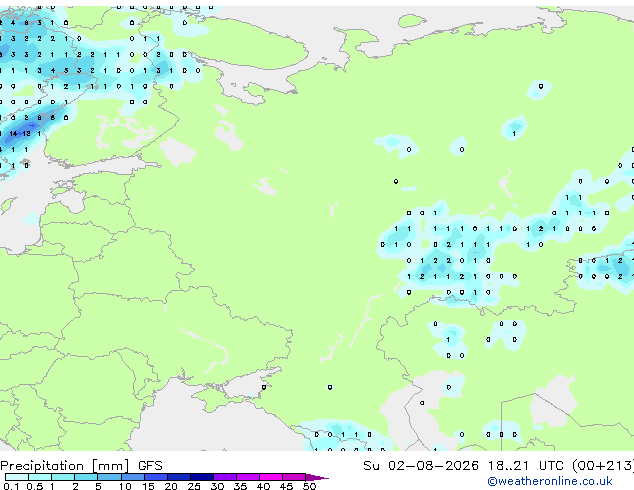This screenshot has height=490, width=634.
Task: Click the 5–10 mm legend color swatch
Action: [109, 477]
